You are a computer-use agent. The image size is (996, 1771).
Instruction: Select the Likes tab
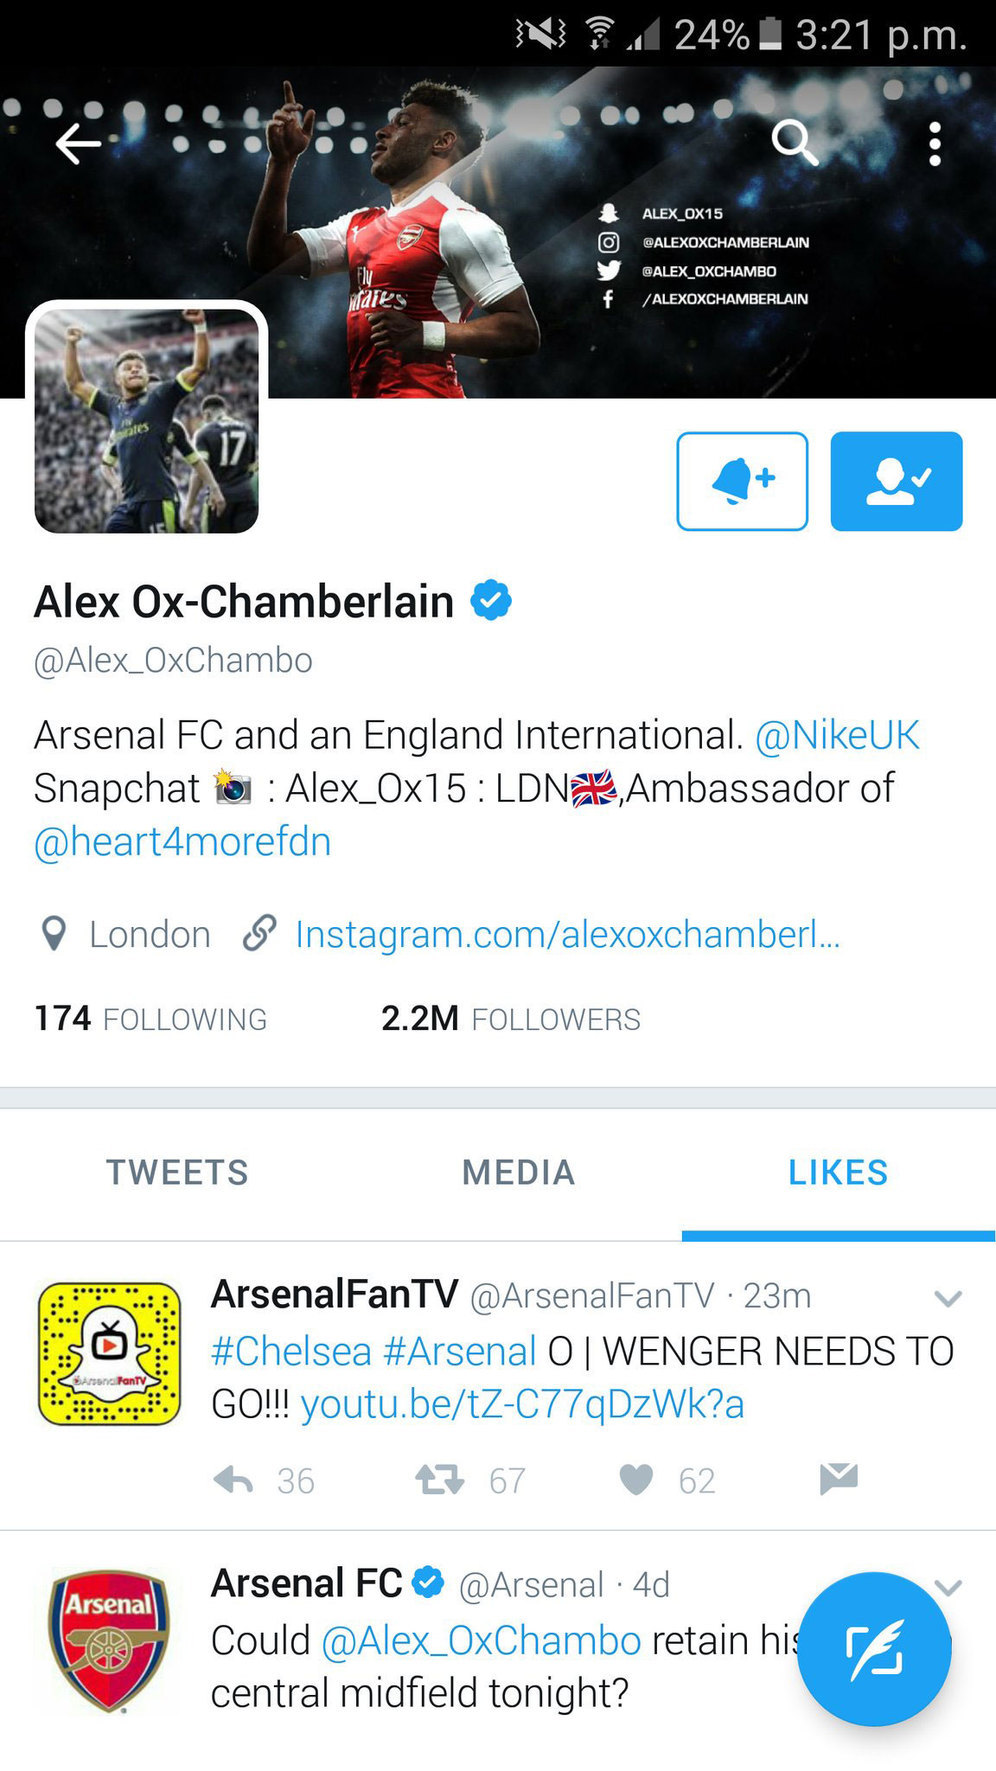[x=838, y=1172]
